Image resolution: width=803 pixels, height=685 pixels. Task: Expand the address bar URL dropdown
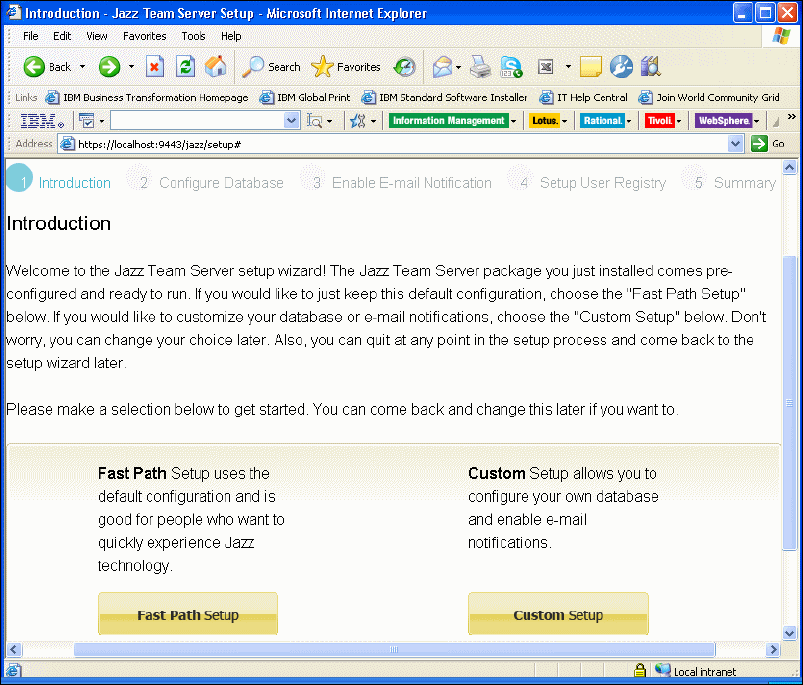(735, 144)
